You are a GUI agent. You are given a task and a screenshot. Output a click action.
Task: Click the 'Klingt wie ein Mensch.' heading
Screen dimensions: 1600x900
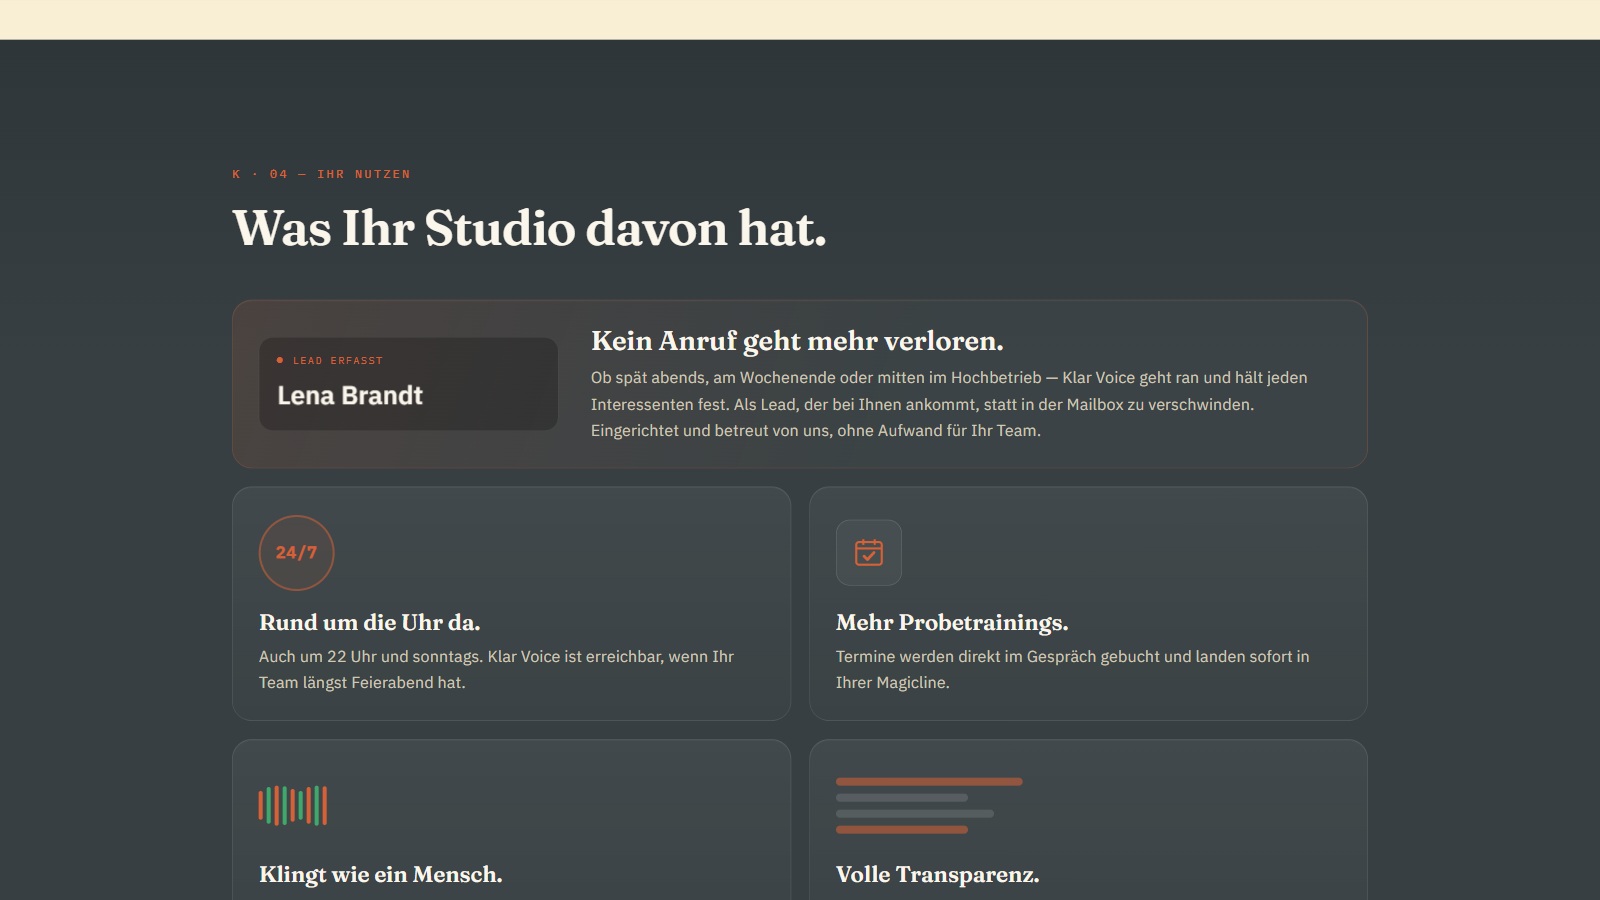coord(381,874)
